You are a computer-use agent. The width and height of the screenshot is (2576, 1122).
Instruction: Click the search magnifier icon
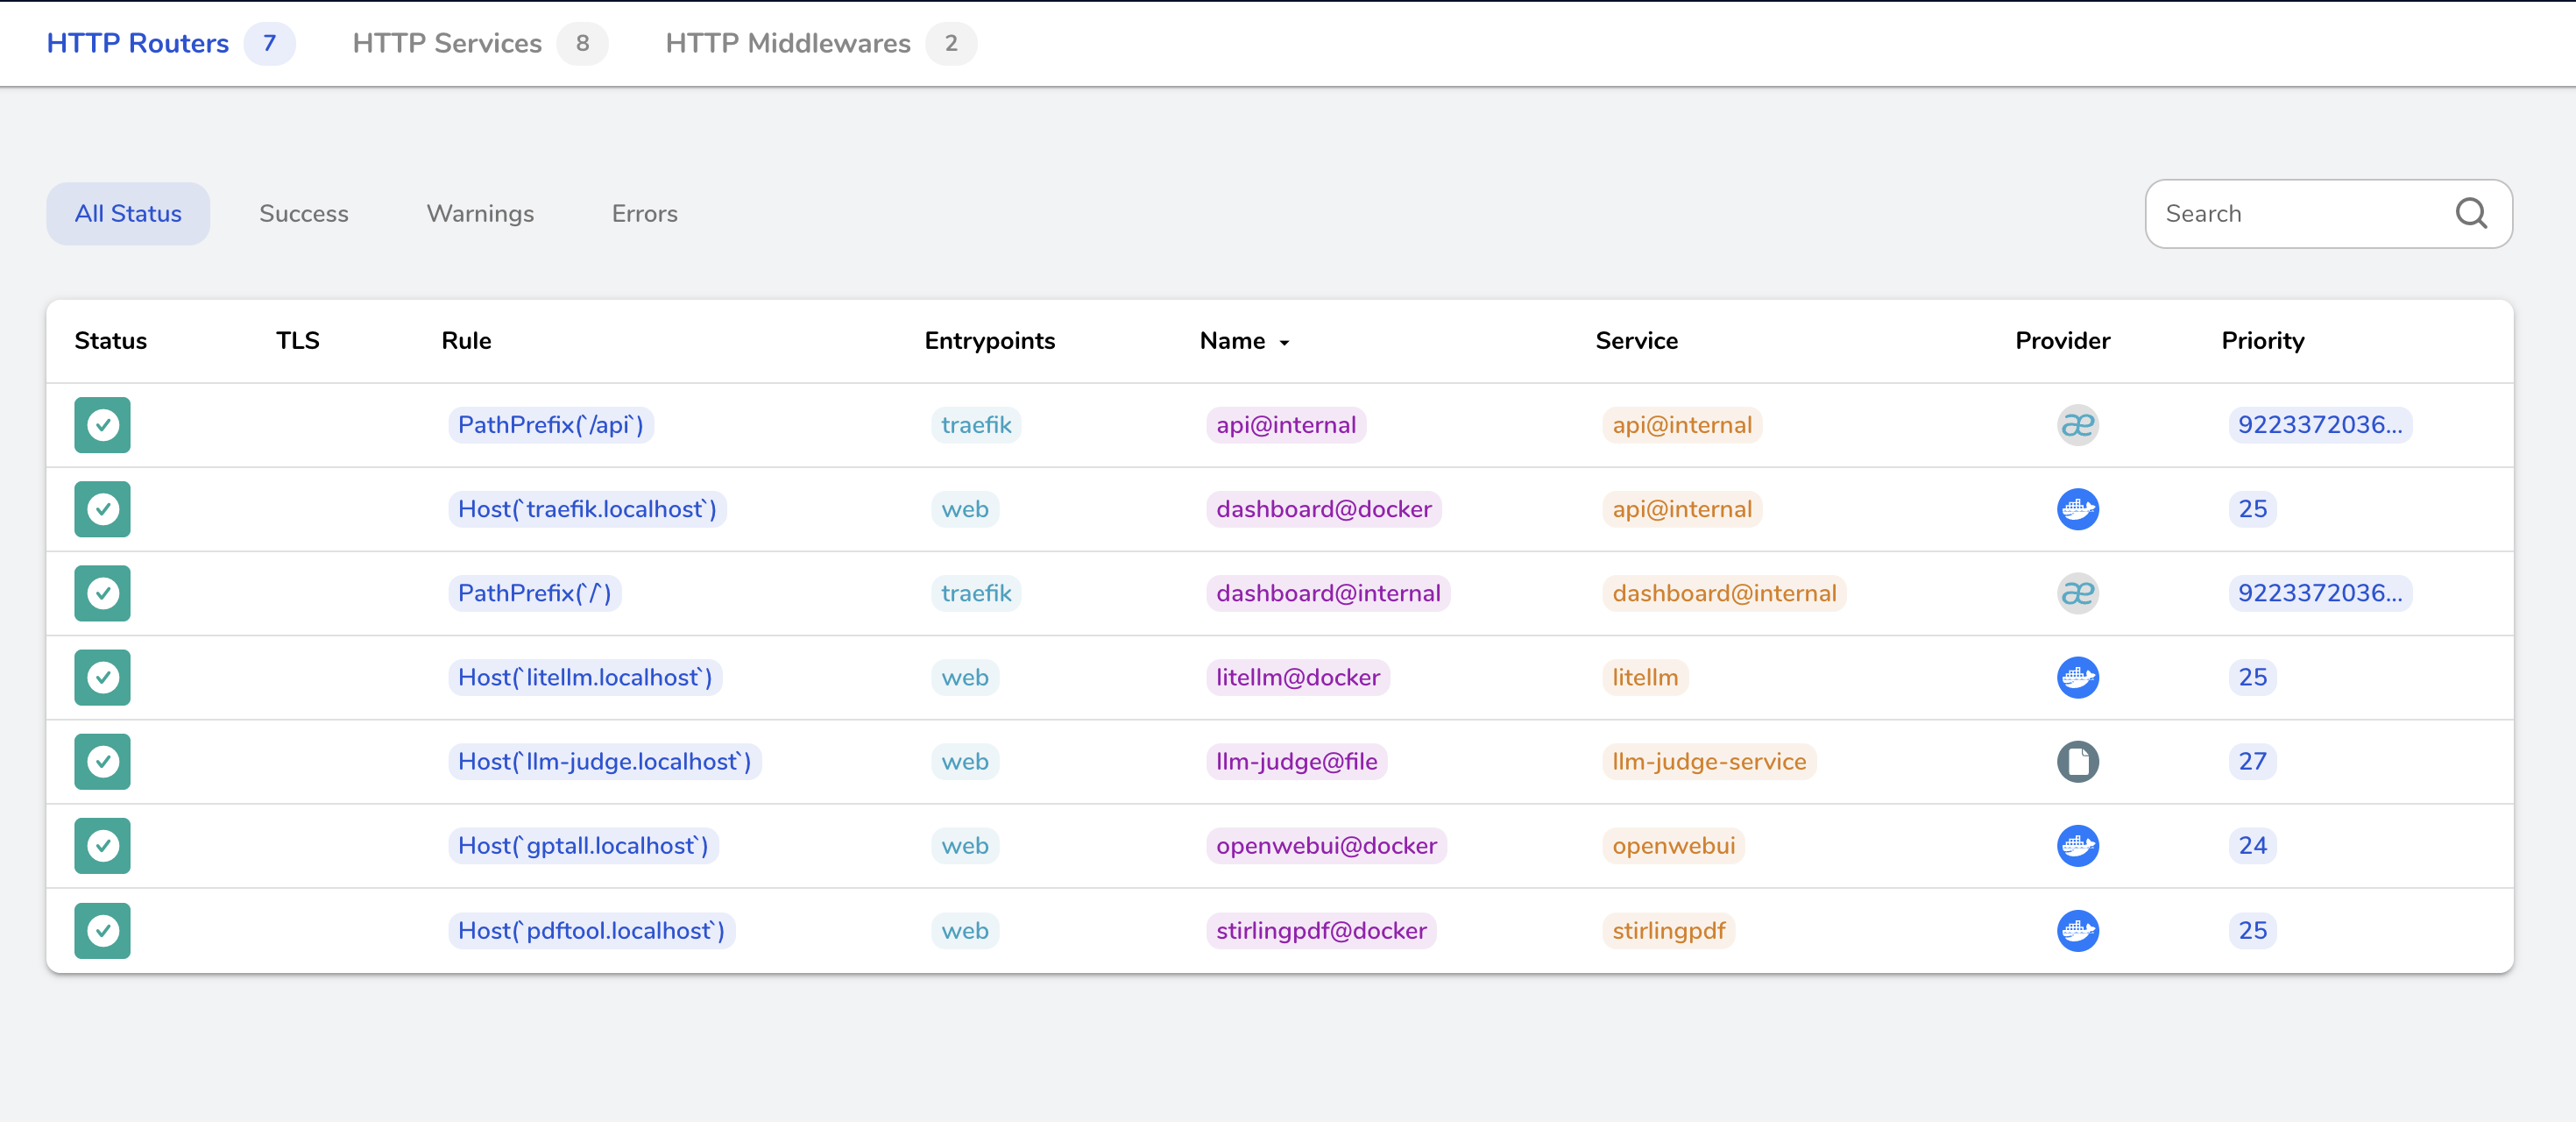[2470, 213]
